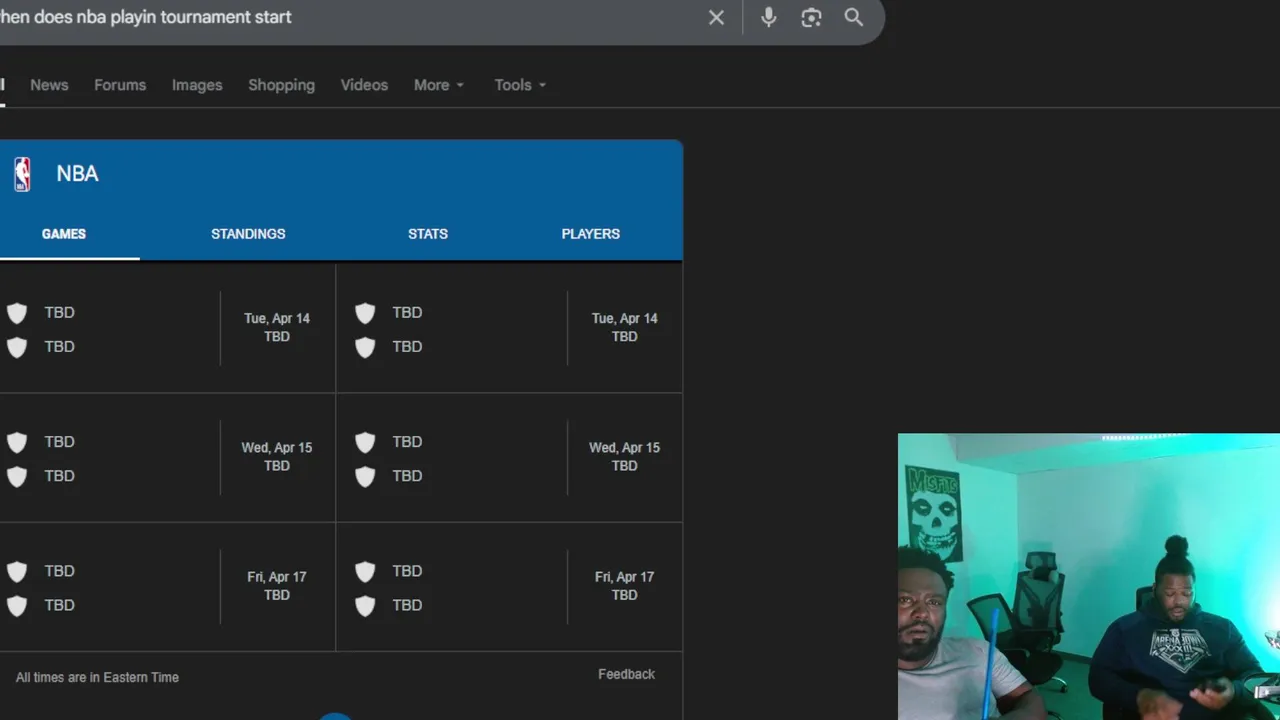
Task: Open the Tools dropdown
Action: (520, 85)
